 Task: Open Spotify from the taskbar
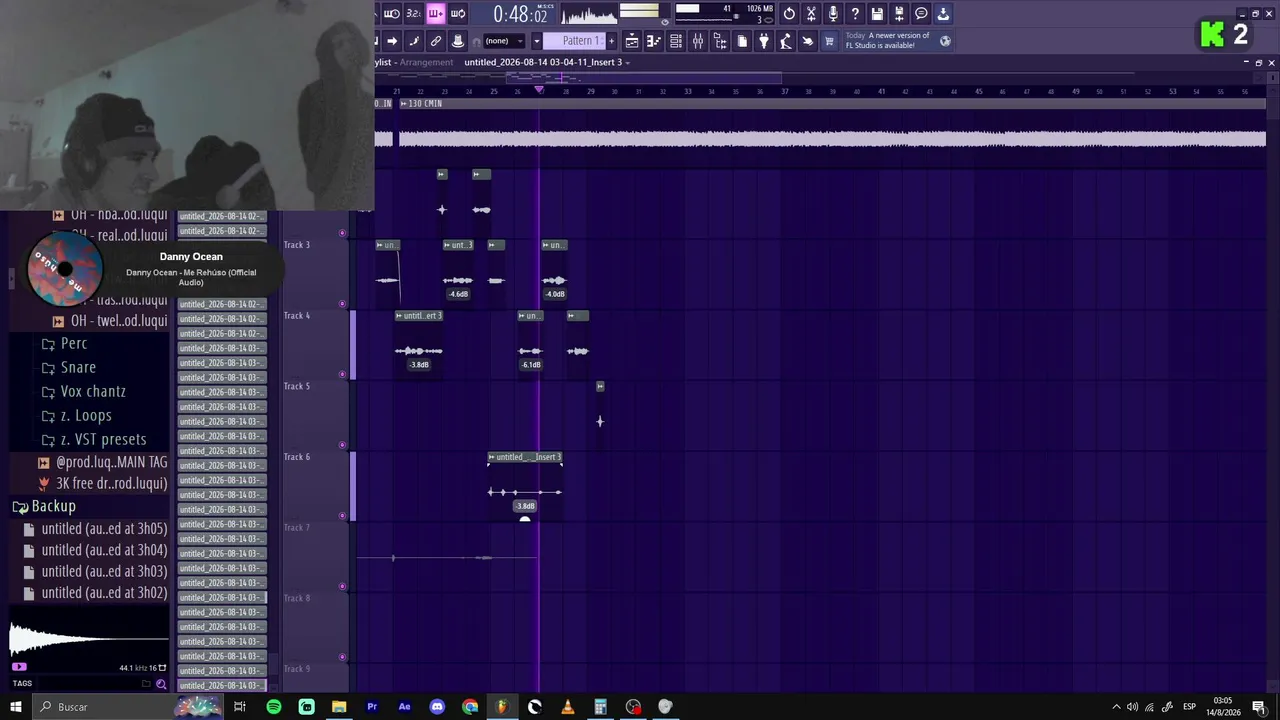(274, 707)
